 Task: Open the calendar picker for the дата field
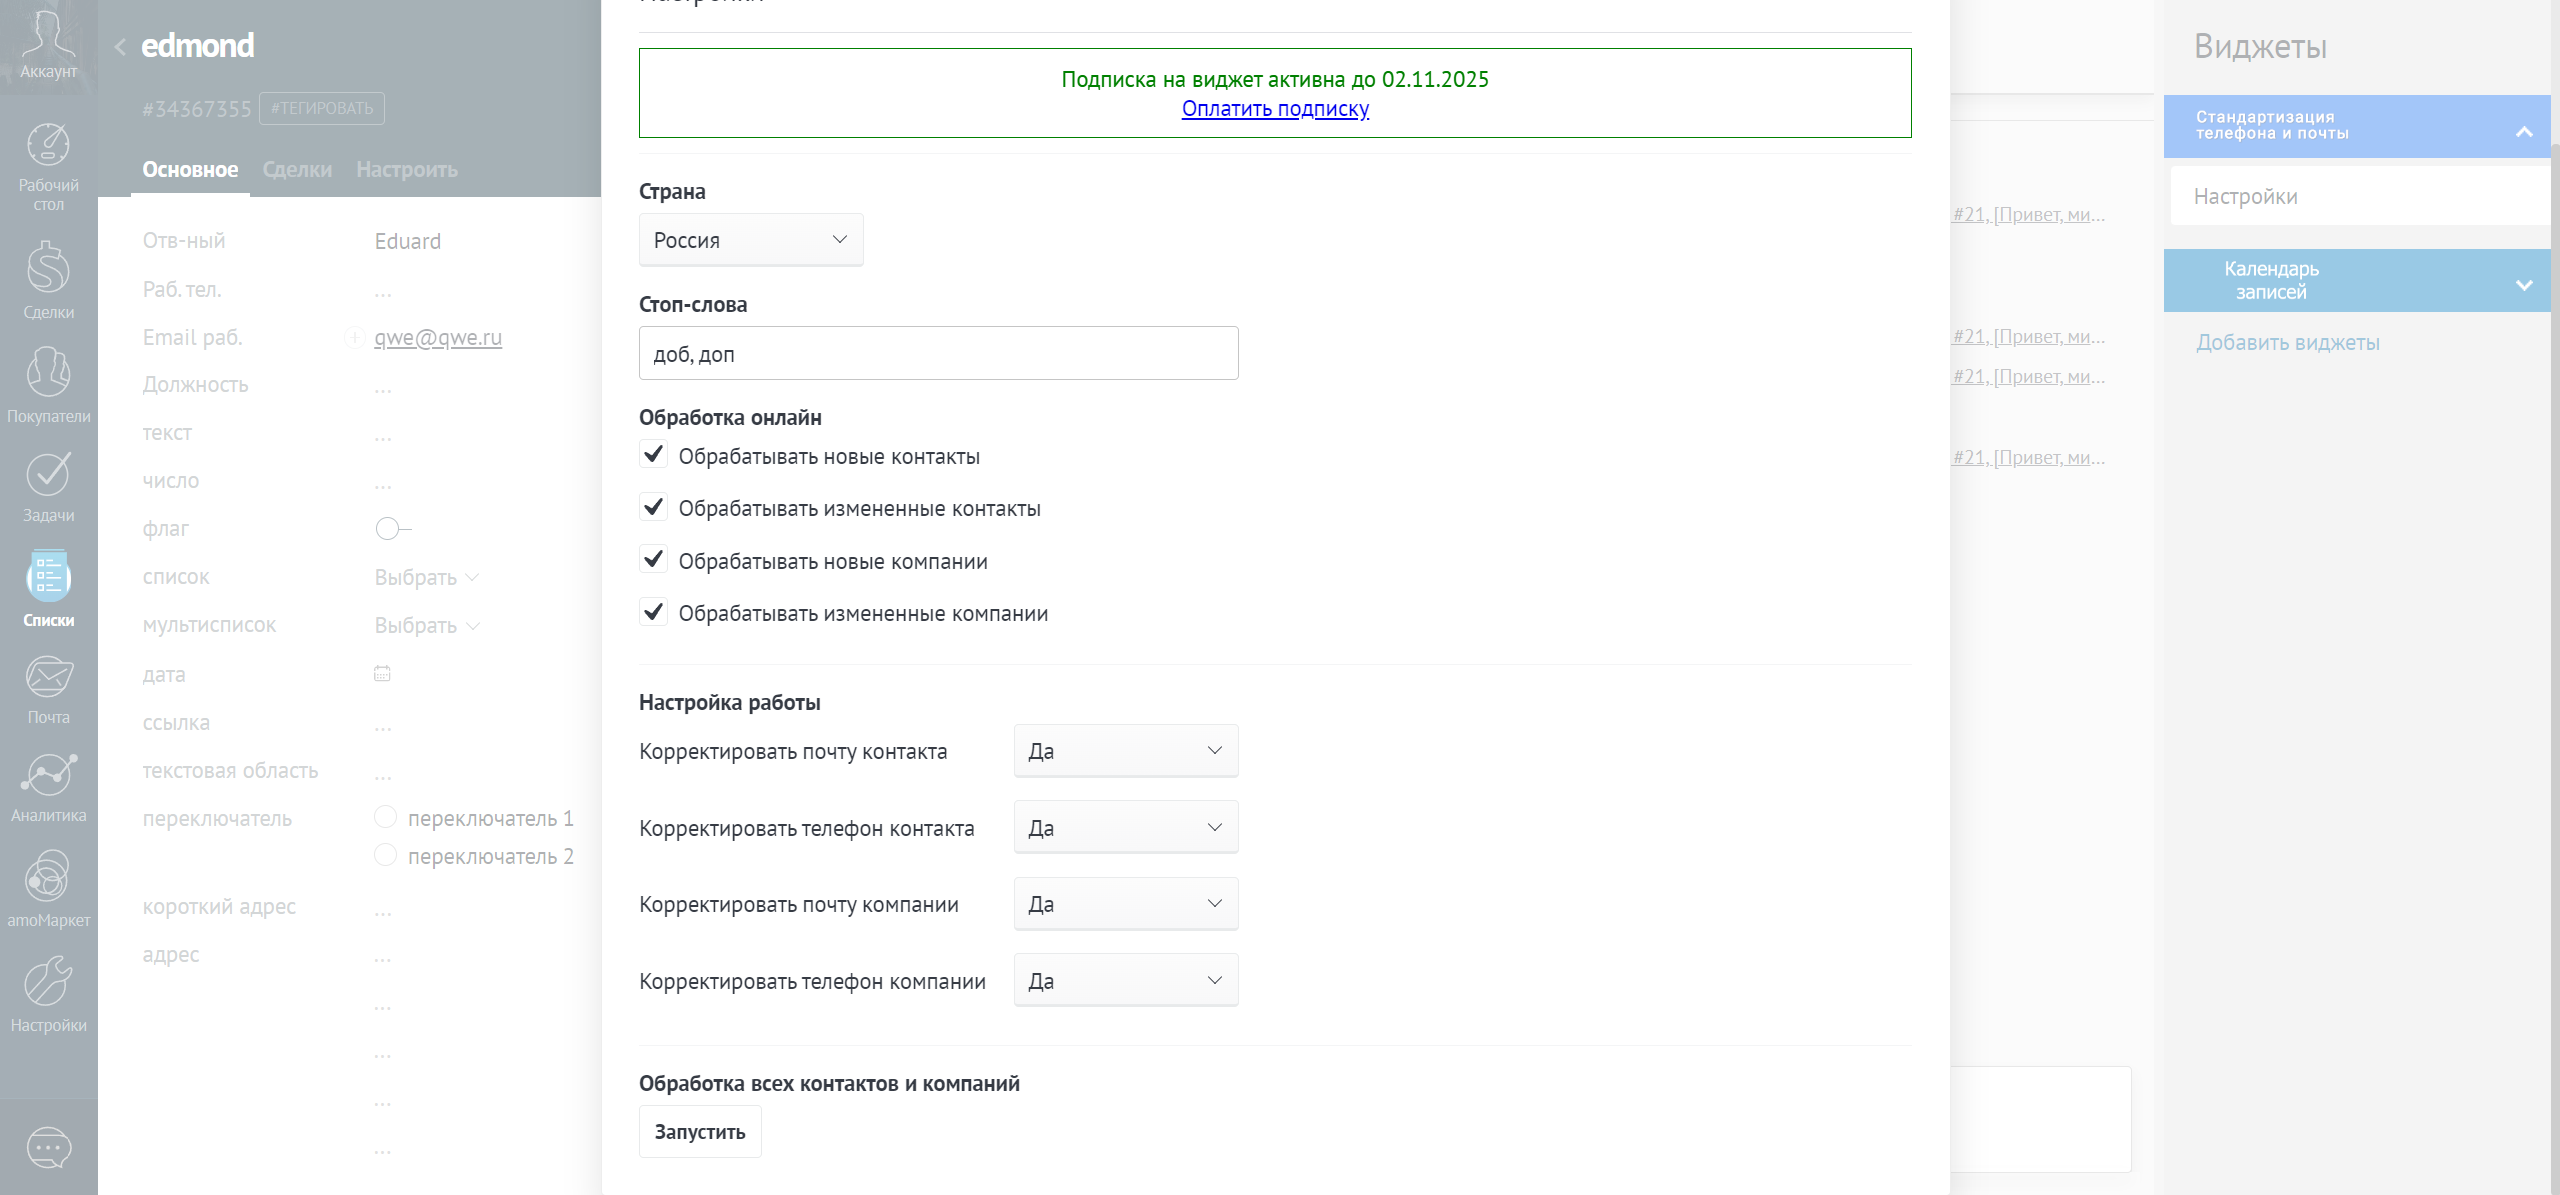pyautogui.click(x=382, y=673)
